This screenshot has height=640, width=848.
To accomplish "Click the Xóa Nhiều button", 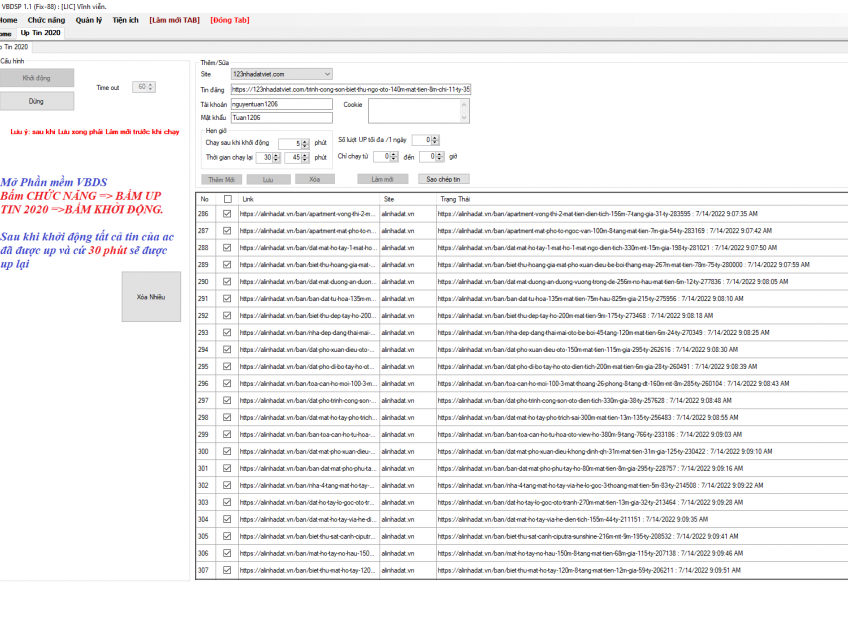I will click(151, 297).
